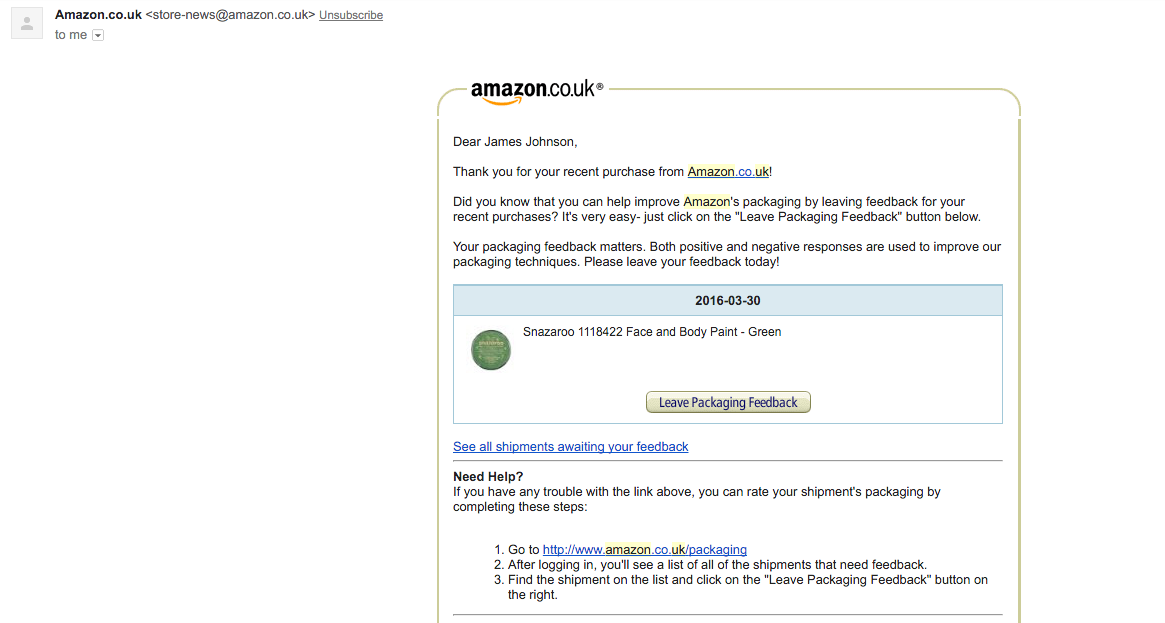Click the Unsubscribe link next to sender address
The height and width of the screenshot is (623, 1165).
[350, 15]
